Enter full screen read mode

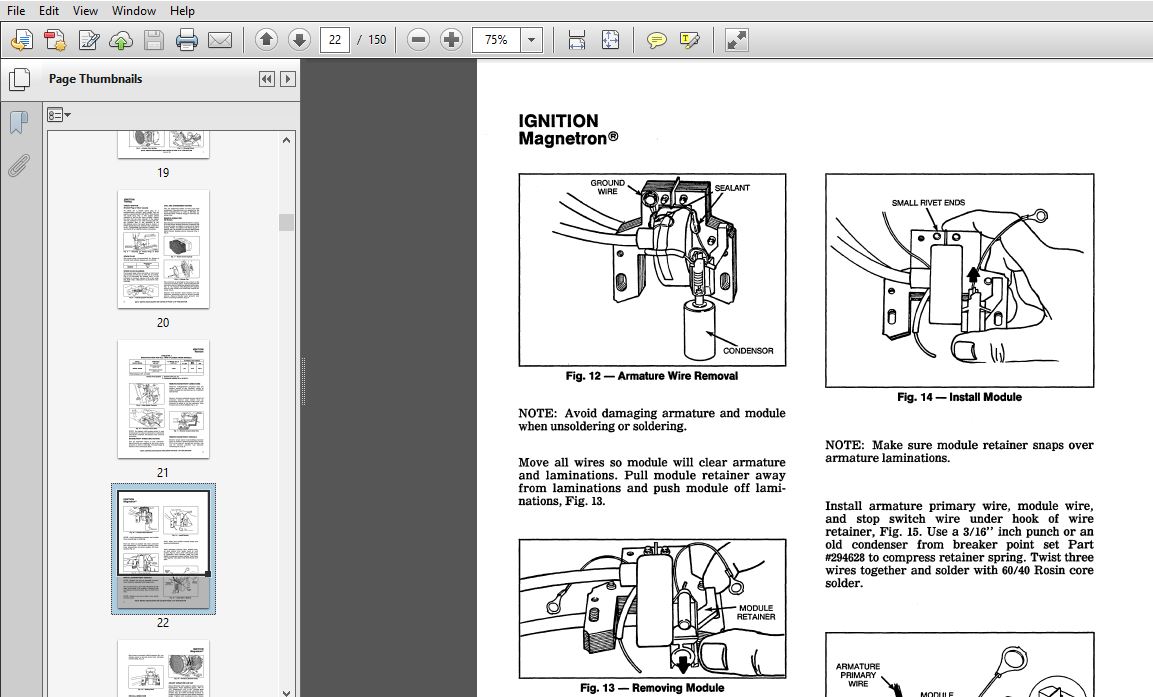click(x=736, y=40)
